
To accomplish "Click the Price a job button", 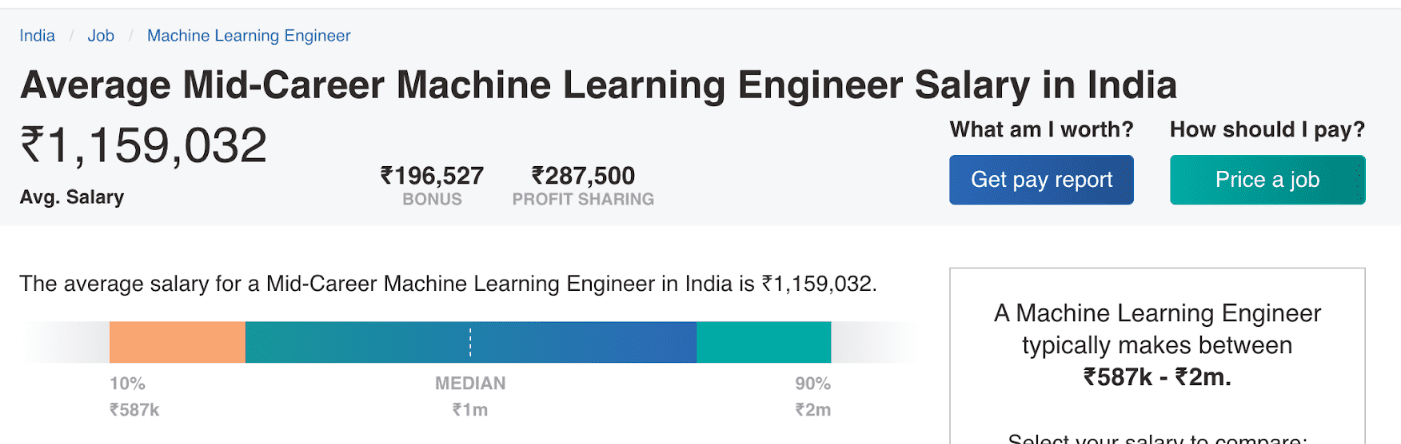I will tap(1267, 180).
